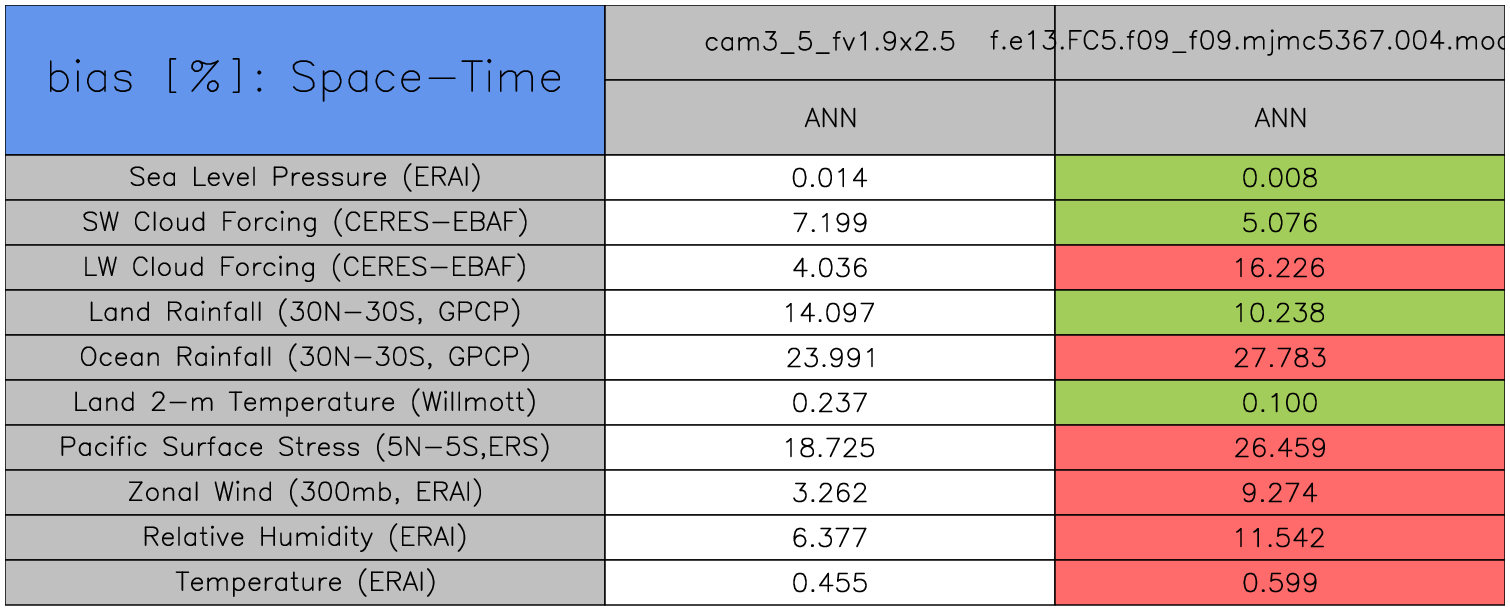This screenshot has height=611, width=1510.
Task: Click the red cell with value 26.459
Action: click(x=1280, y=447)
